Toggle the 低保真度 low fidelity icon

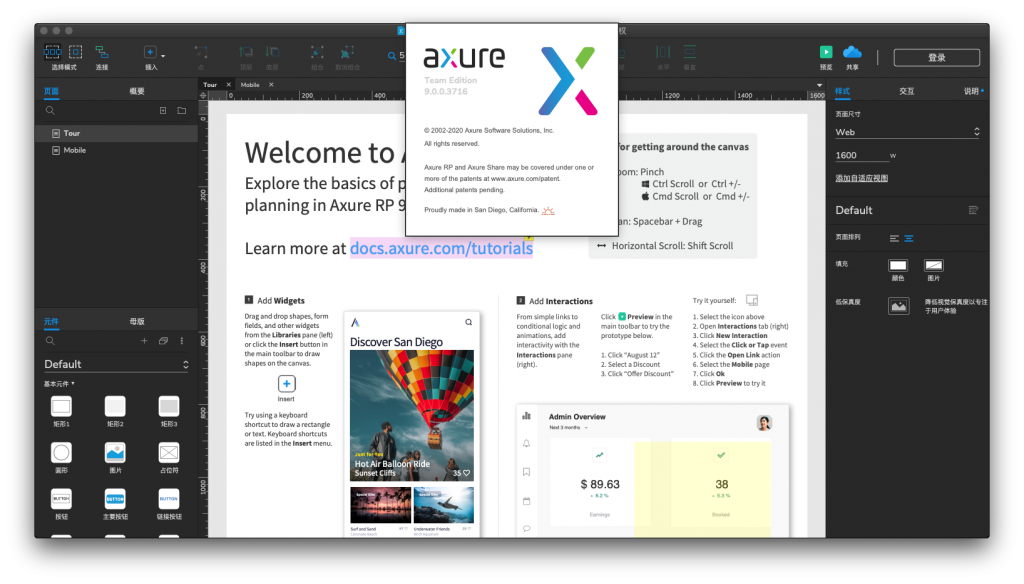pyautogui.click(x=899, y=306)
